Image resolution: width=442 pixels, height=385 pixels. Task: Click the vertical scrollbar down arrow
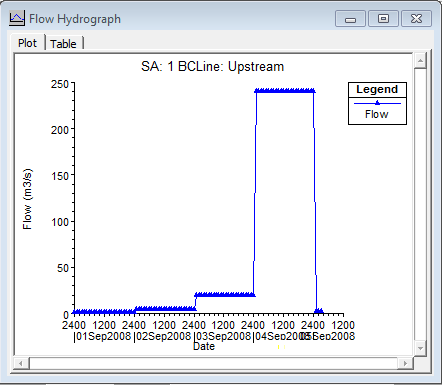click(420, 348)
